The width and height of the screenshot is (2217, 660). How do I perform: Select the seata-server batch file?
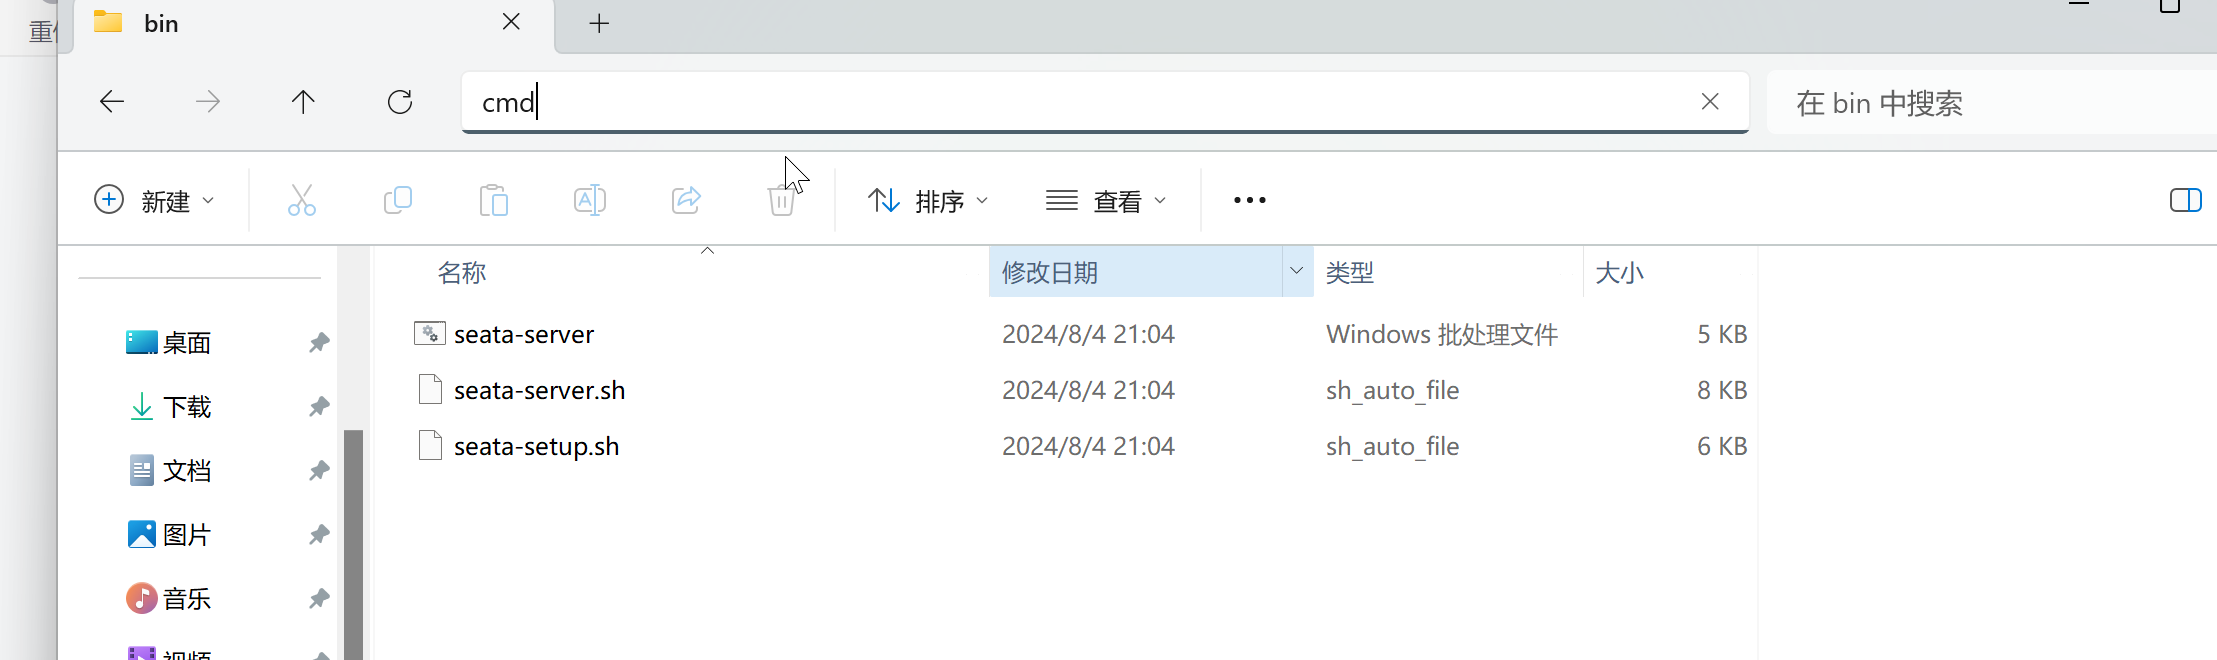click(x=524, y=334)
